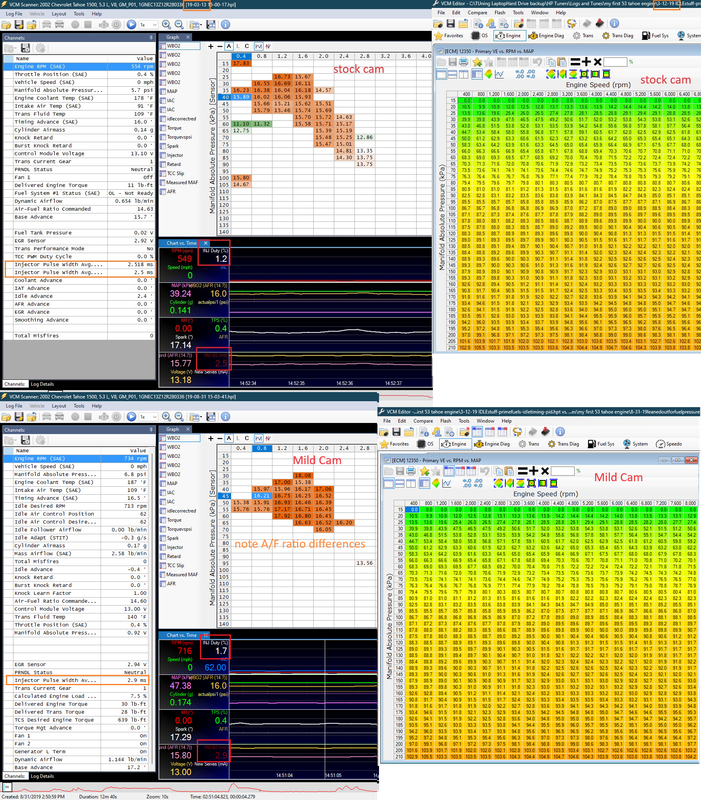701x800 pixels.
Task: Start log playback in bottom VCM Scanner
Action: coord(131,416)
